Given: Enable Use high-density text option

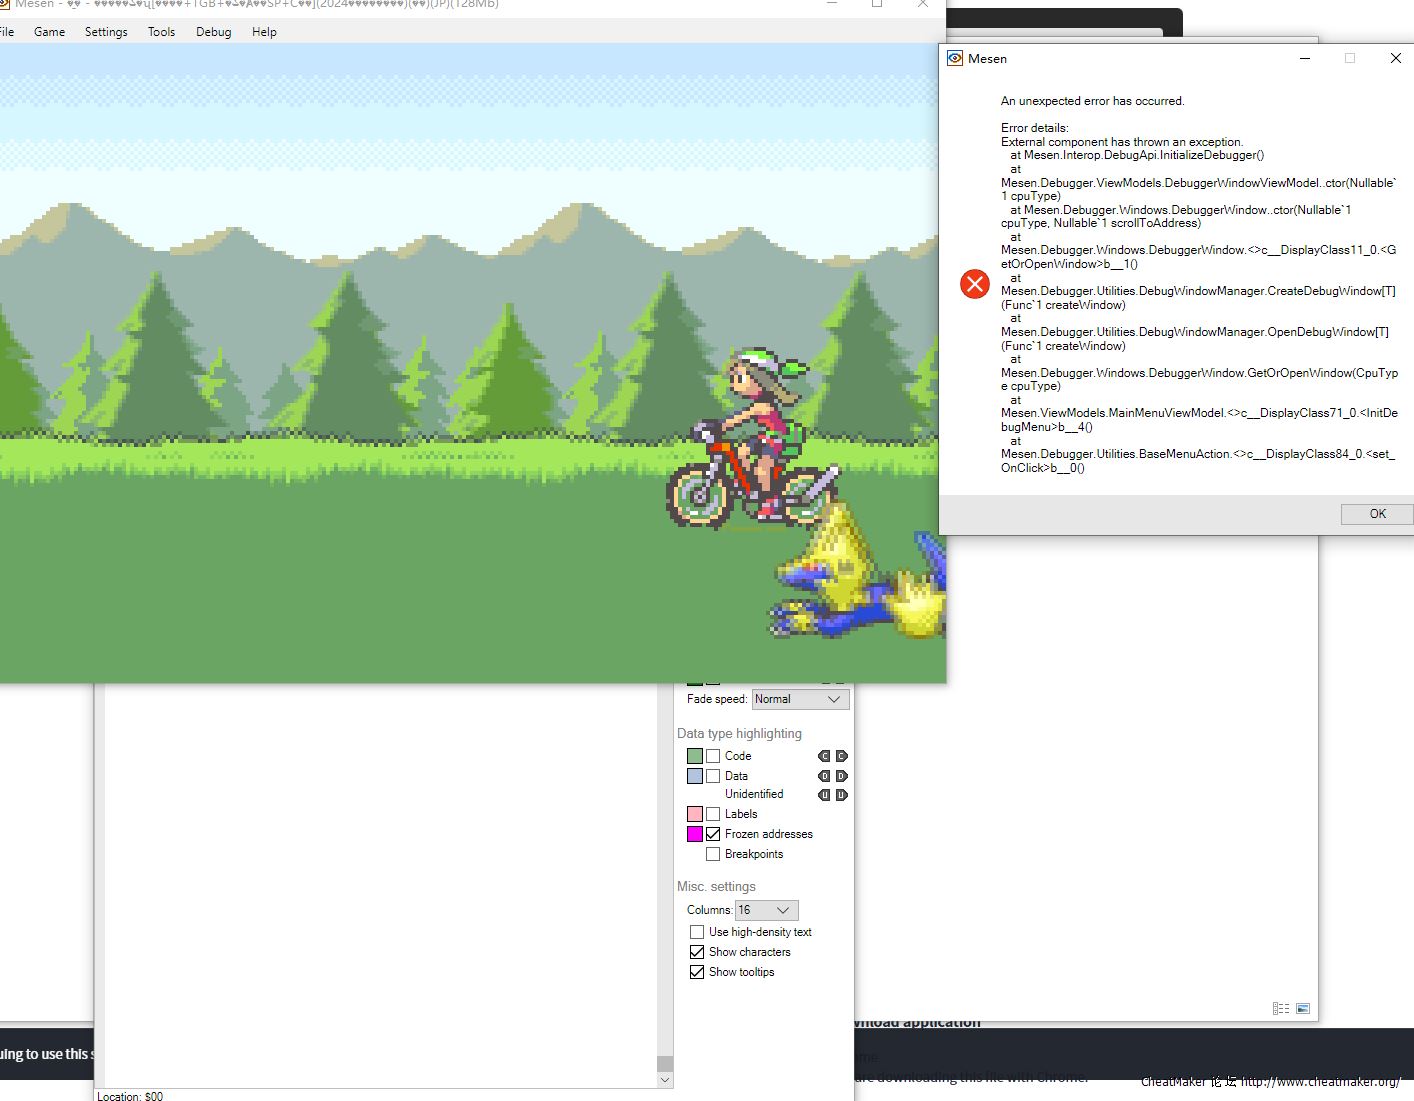Looking at the screenshot, I should (697, 932).
